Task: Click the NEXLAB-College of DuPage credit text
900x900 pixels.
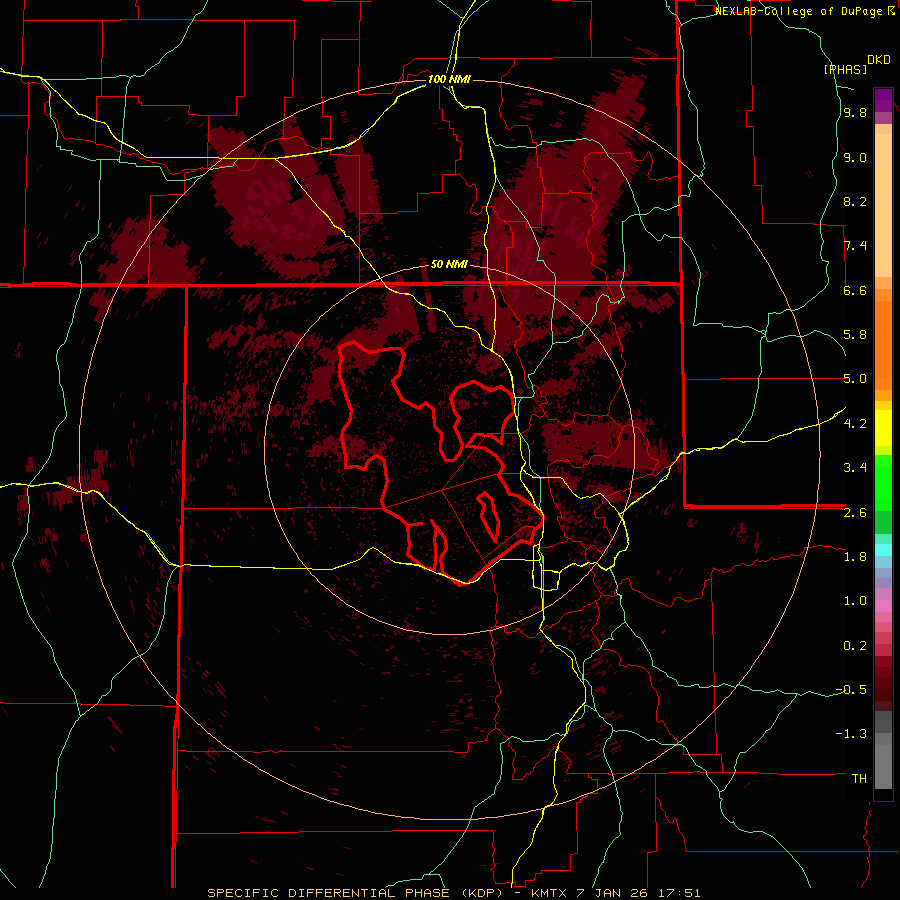Action: pos(800,11)
